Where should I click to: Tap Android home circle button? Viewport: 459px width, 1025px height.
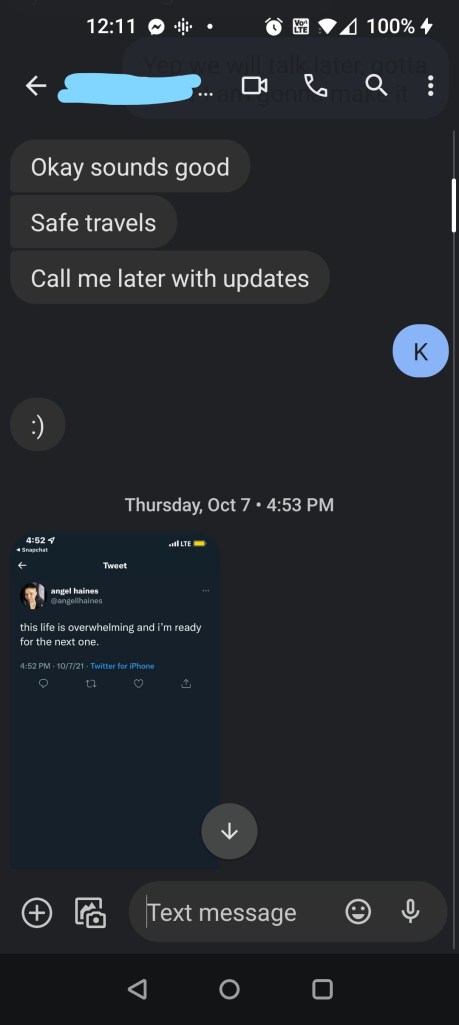pos(230,988)
